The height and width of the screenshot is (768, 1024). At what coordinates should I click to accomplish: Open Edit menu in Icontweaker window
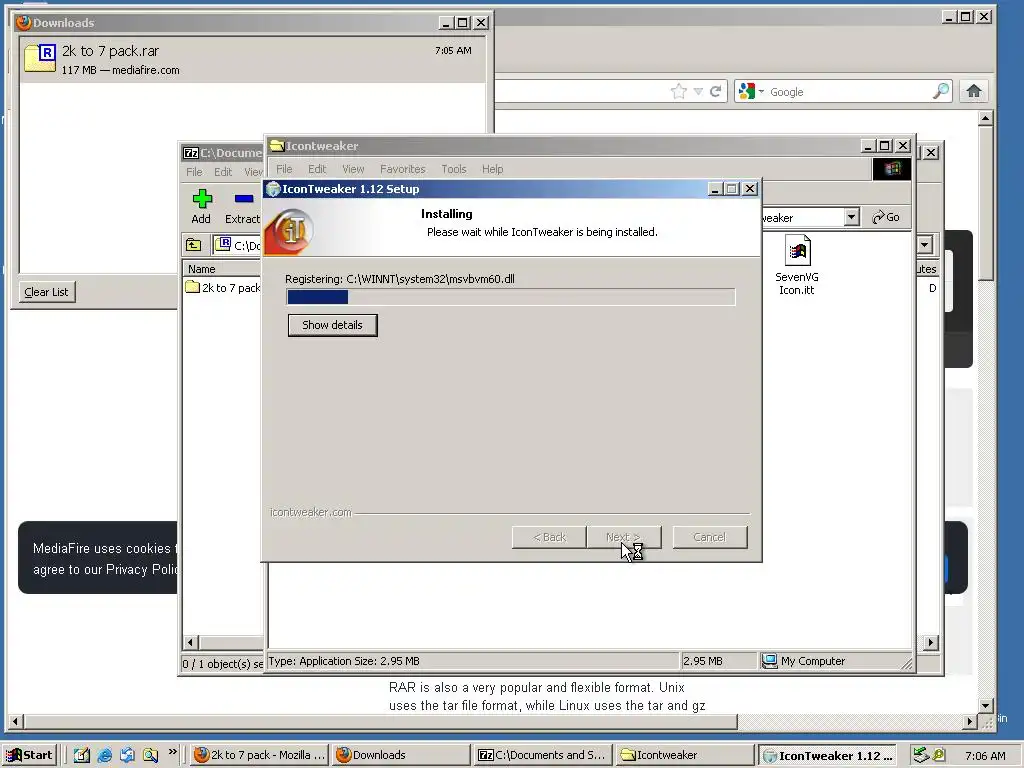click(x=317, y=169)
